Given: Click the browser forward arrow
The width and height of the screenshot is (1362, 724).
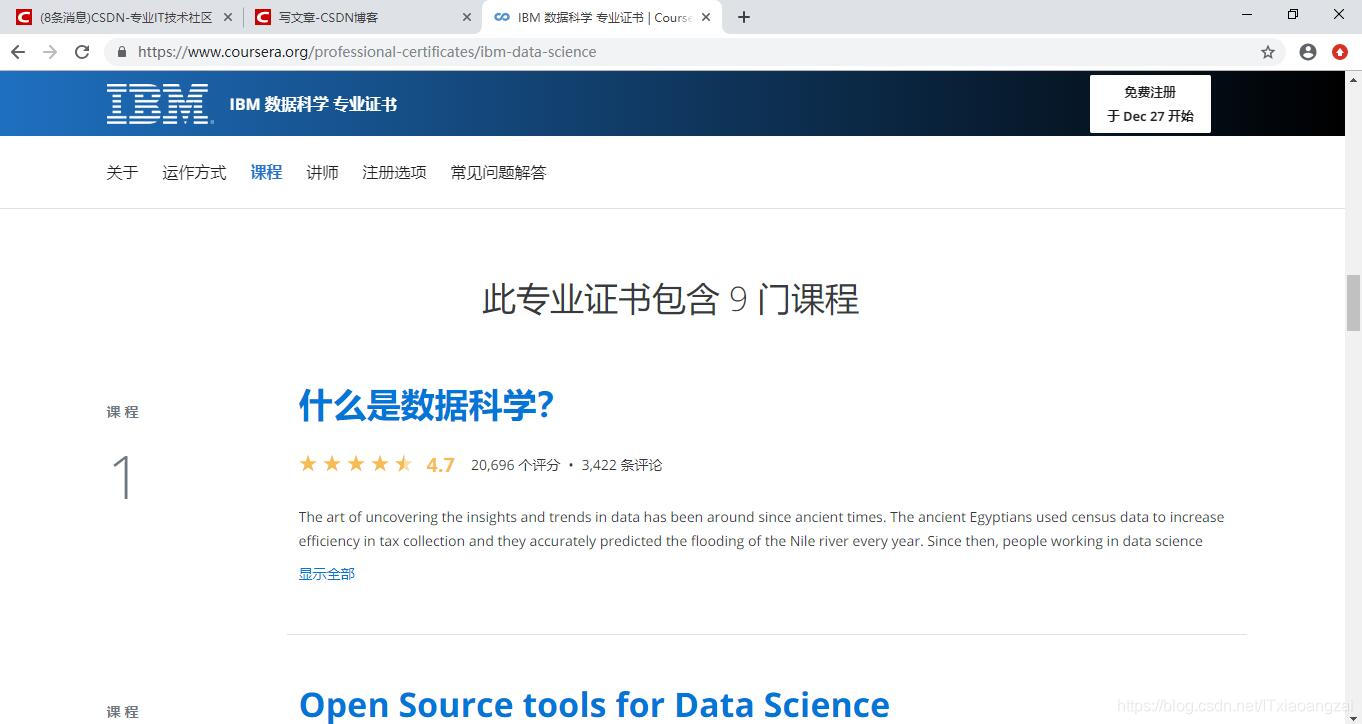Looking at the screenshot, I should click(x=50, y=52).
